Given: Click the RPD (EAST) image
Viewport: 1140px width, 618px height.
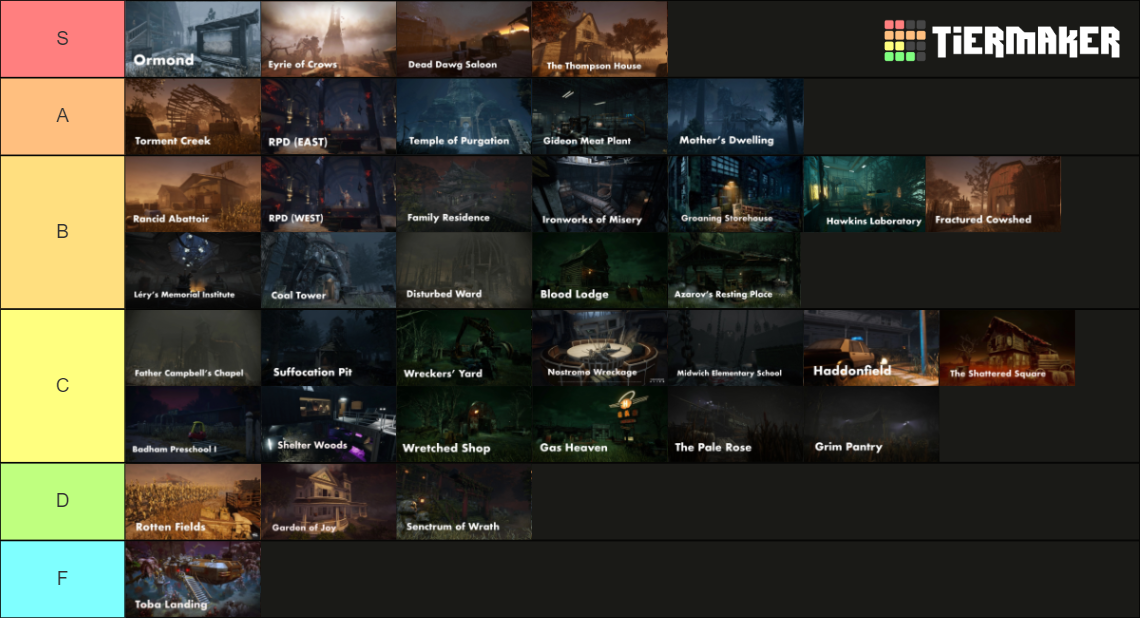Looking at the screenshot, I should (328, 116).
